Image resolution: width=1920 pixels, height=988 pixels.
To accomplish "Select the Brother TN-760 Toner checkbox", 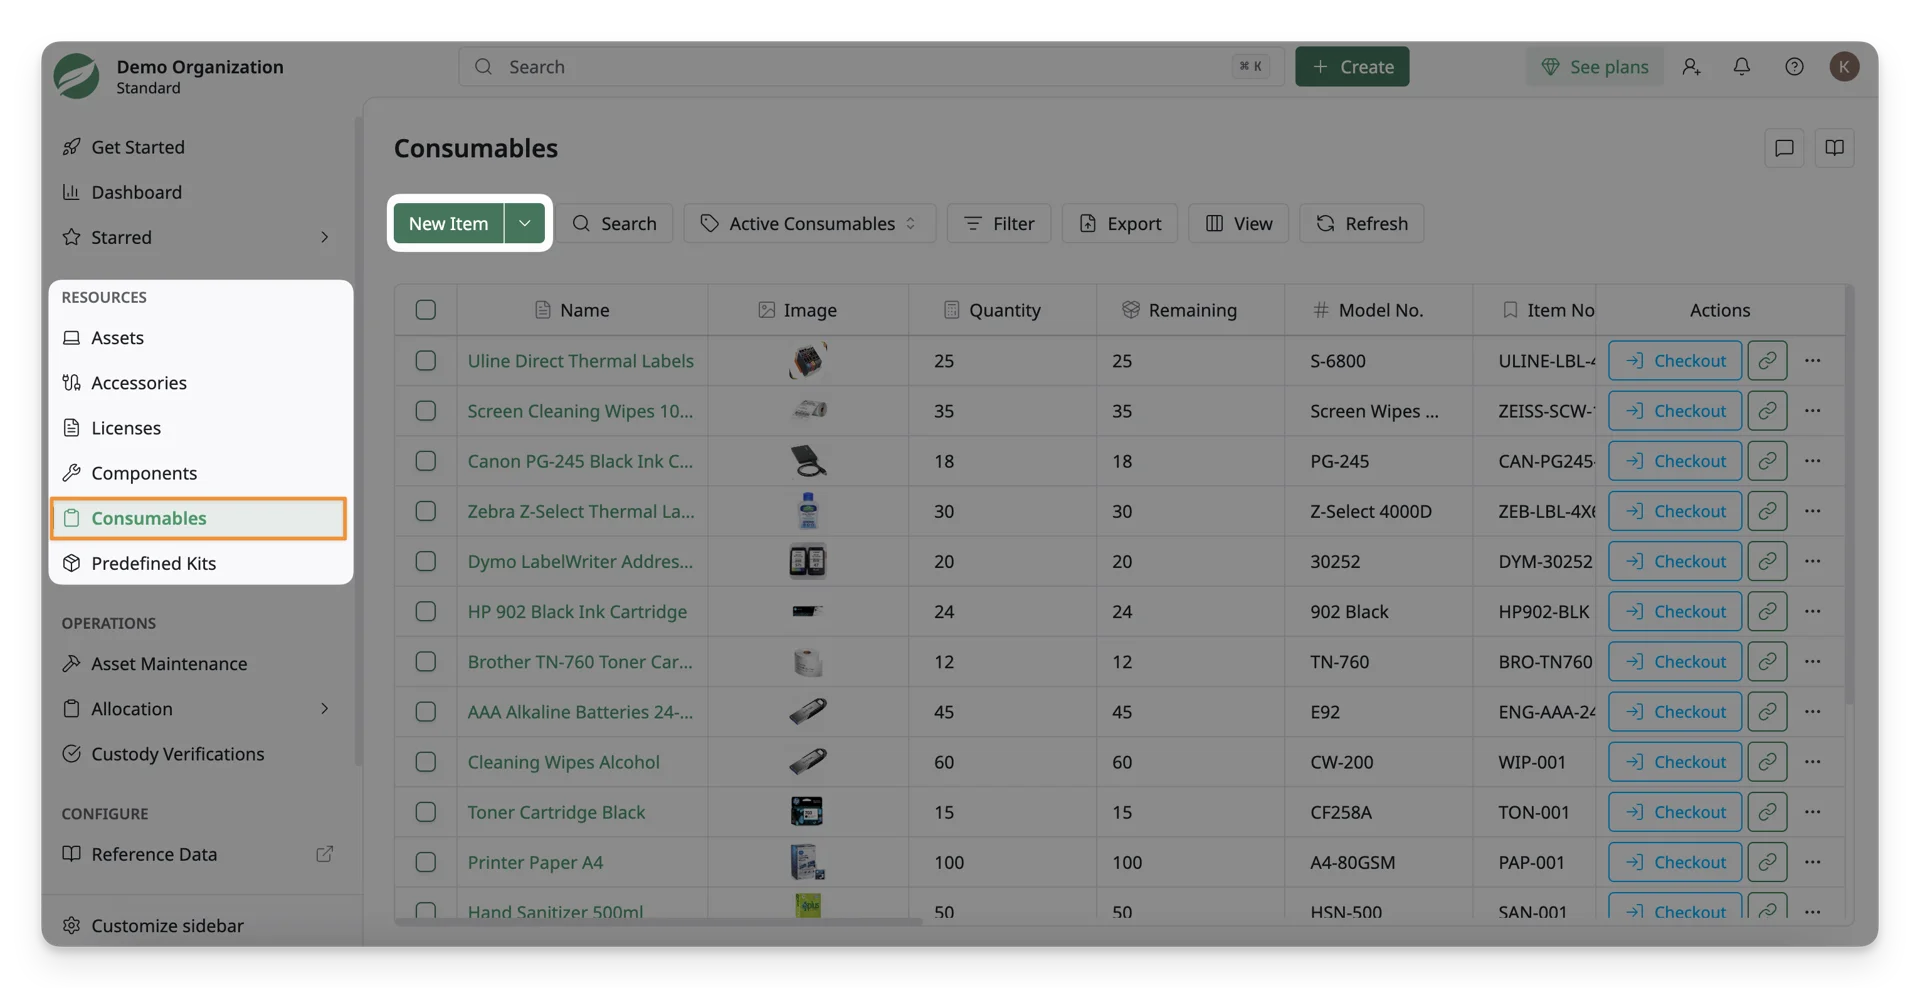I will [x=426, y=661].
